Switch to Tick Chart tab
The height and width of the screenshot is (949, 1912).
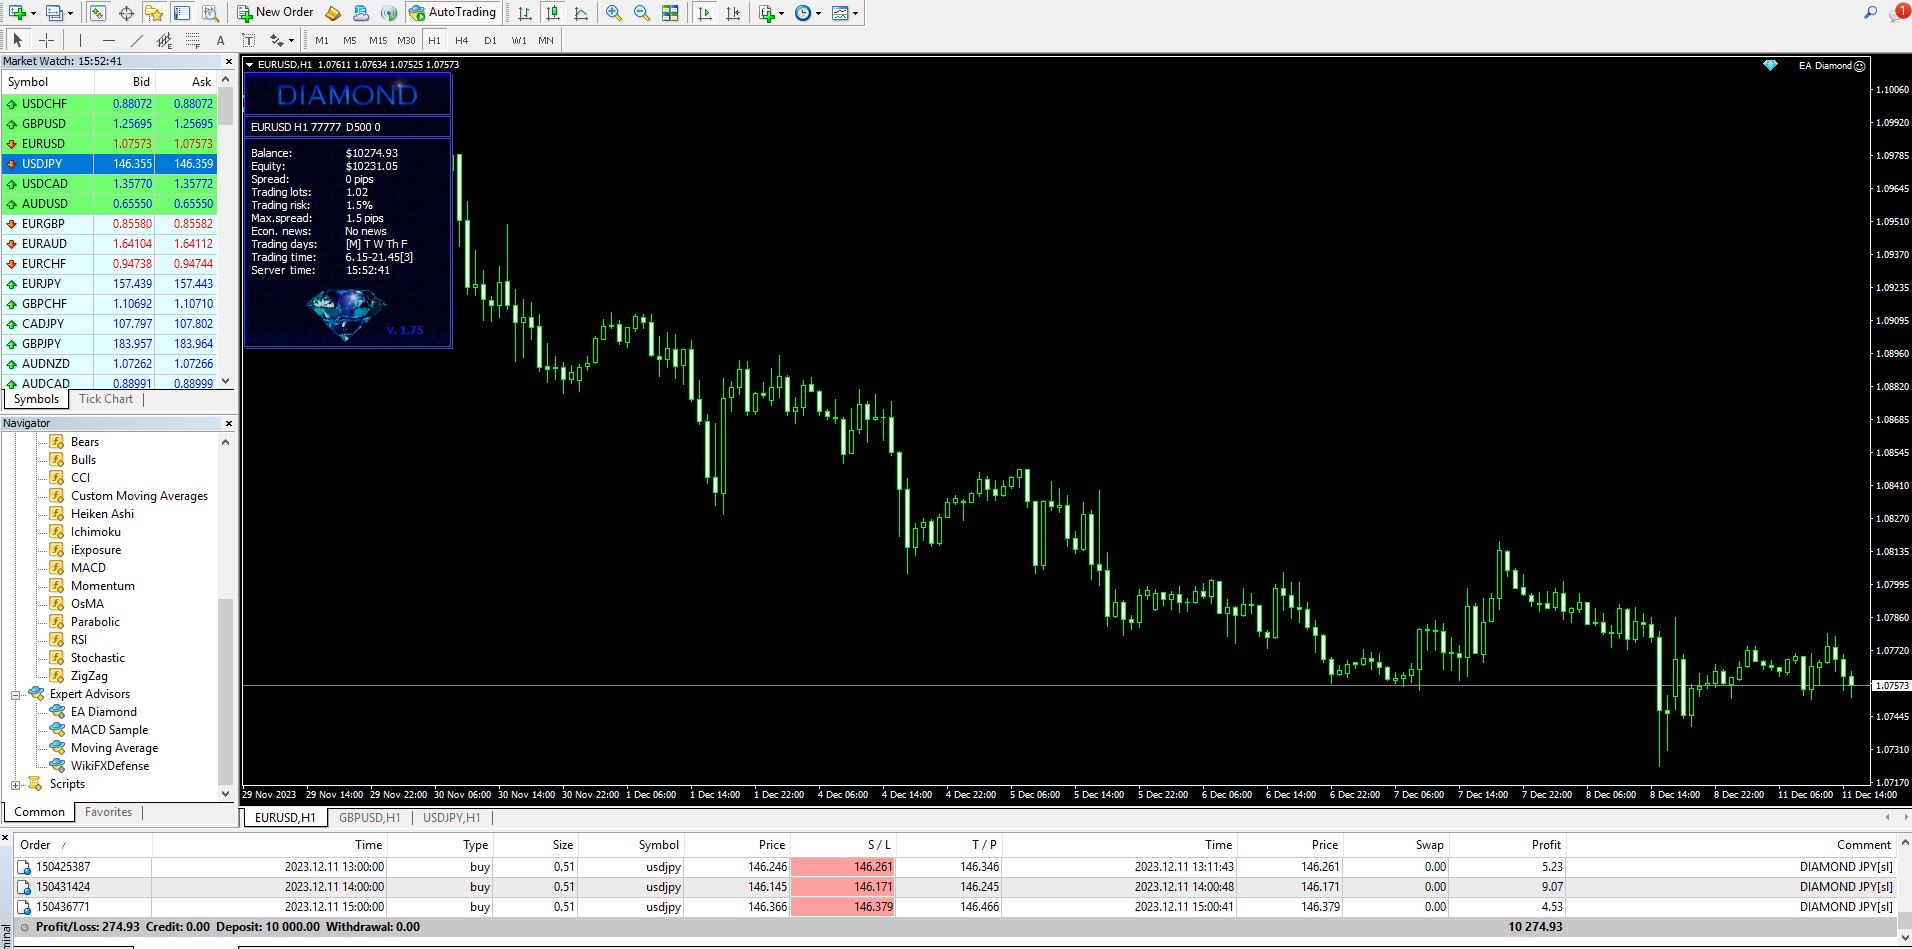point(106,399)
